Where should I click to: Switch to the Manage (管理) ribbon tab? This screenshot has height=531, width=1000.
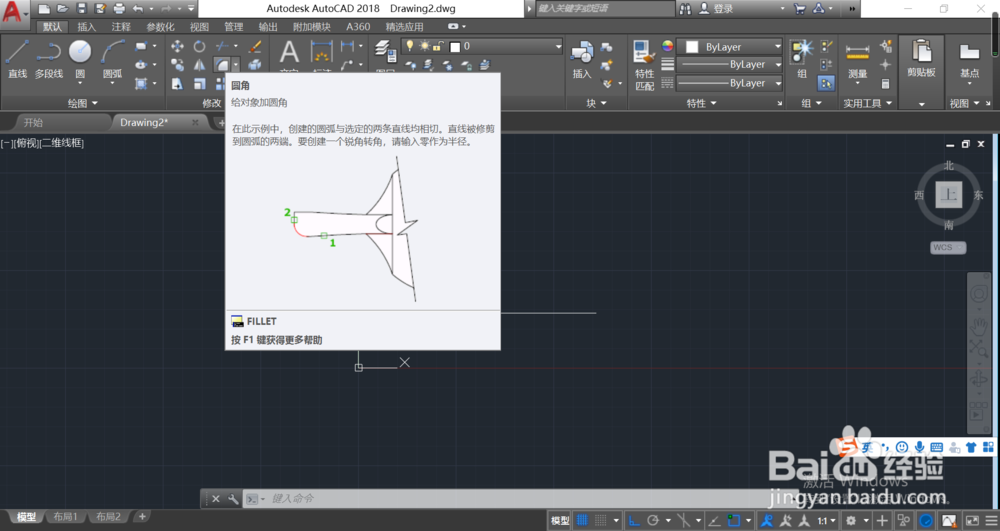pyautogui.click(x=233, y=27)
